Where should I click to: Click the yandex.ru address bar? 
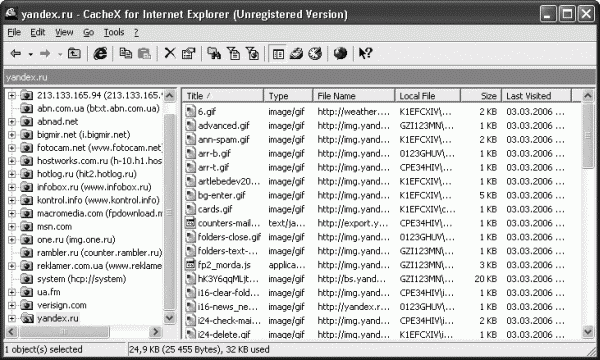[x=300, y=77]
